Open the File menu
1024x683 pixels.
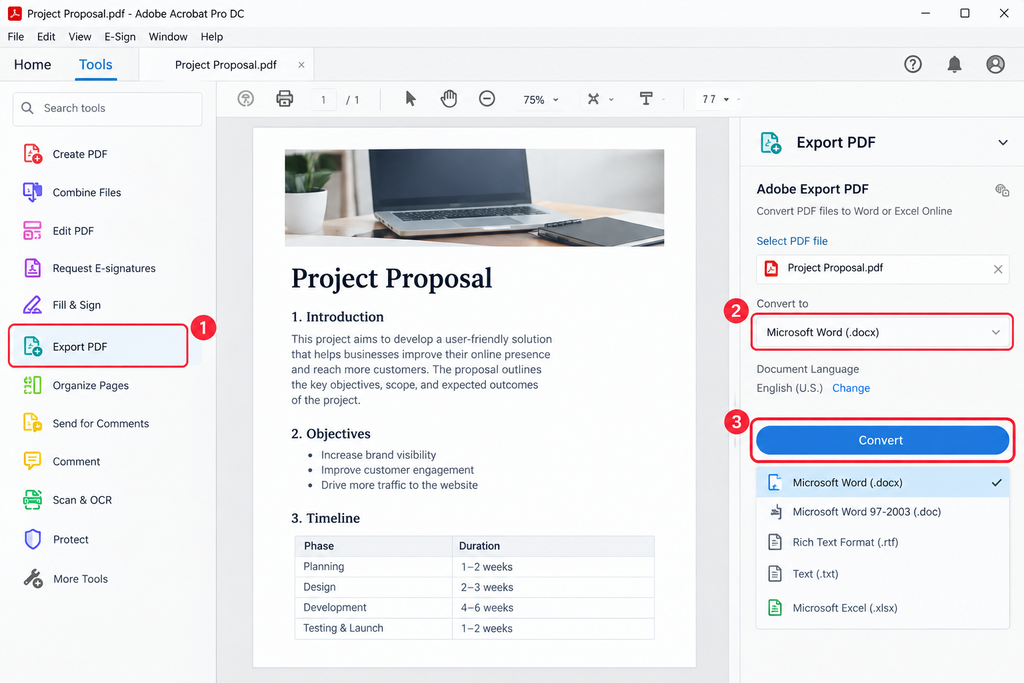[x=16, y=37]
